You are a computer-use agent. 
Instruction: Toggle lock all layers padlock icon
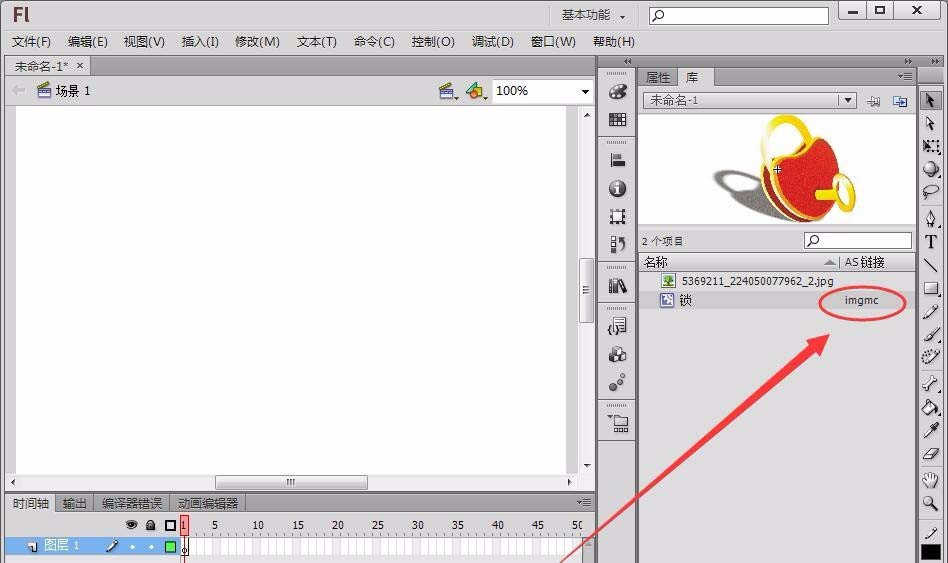click(x=151, y=525)
